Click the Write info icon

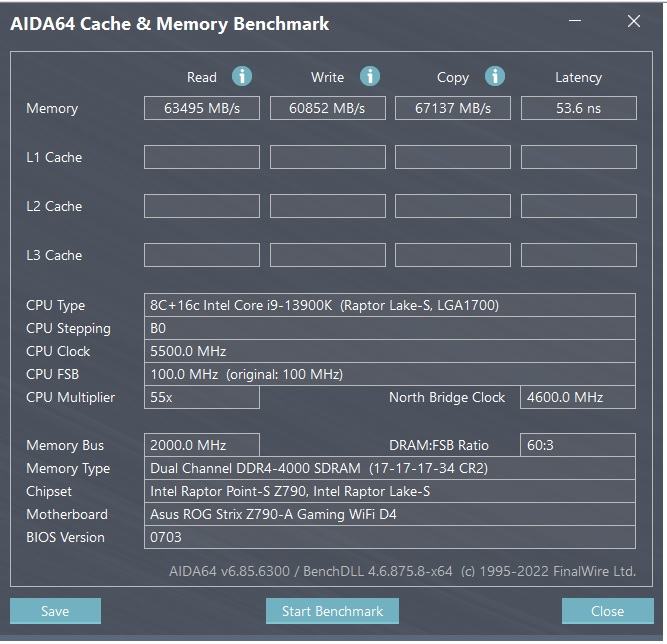coord(370,77)
